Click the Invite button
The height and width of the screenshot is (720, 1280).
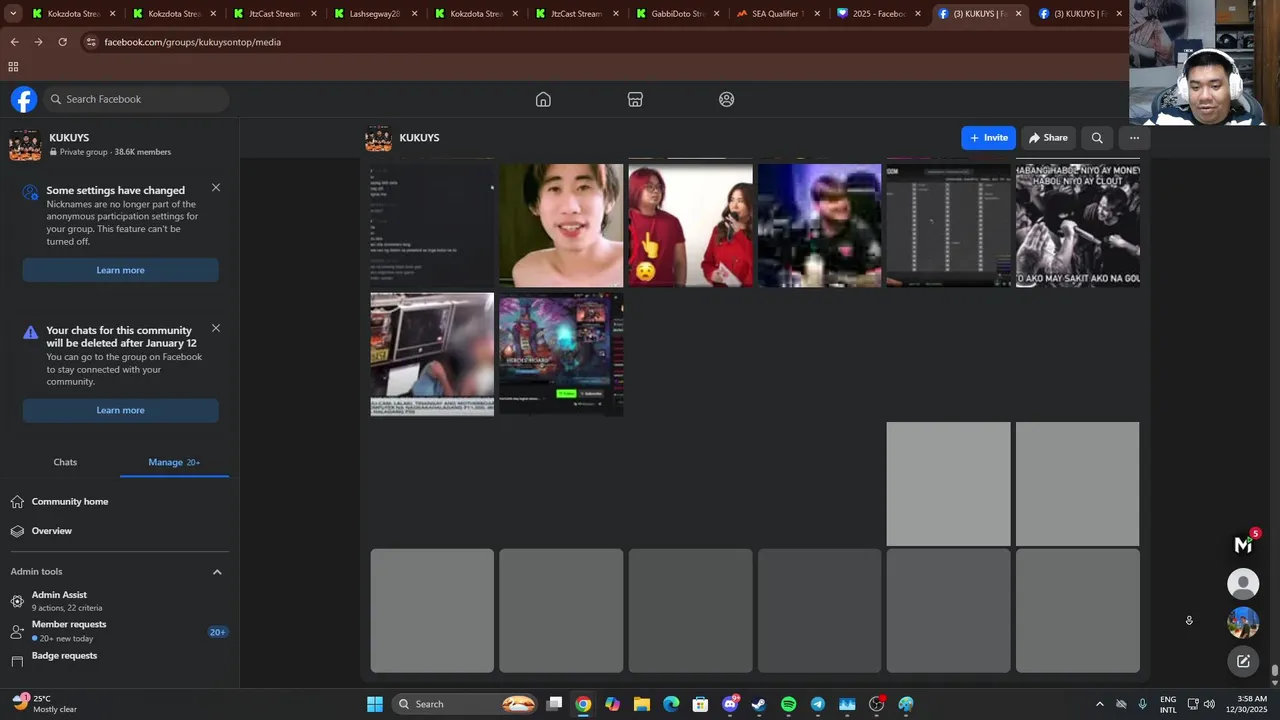[988, 138]
